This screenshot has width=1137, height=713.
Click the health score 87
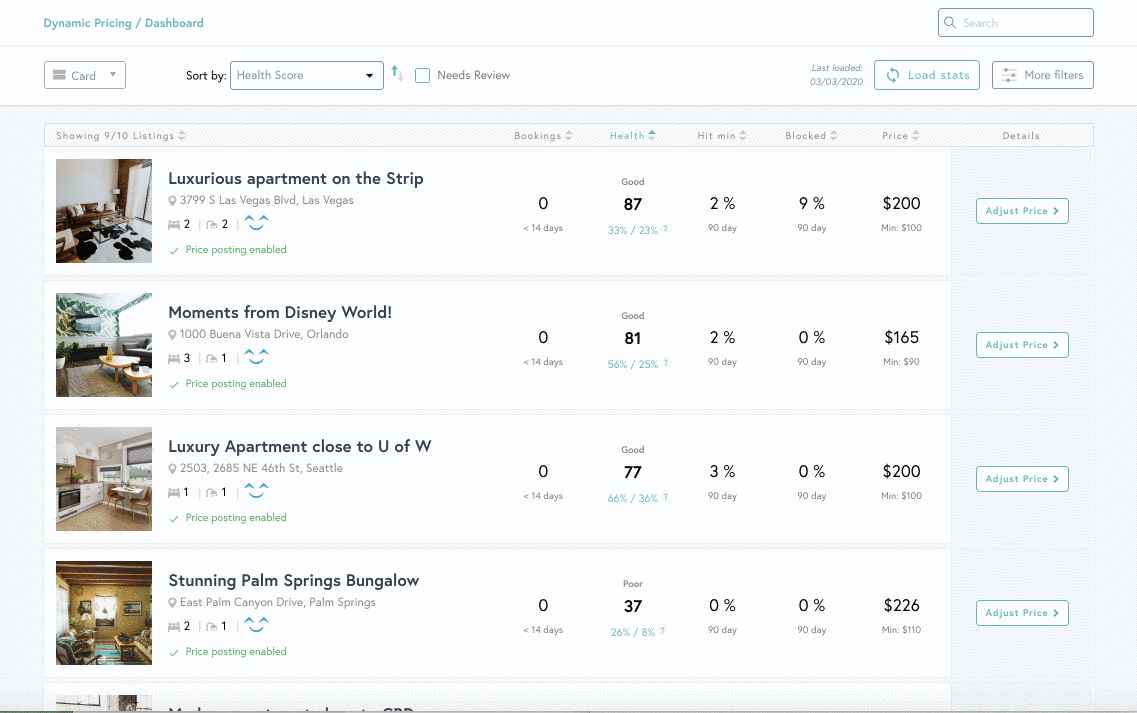(x=632, y=205)
